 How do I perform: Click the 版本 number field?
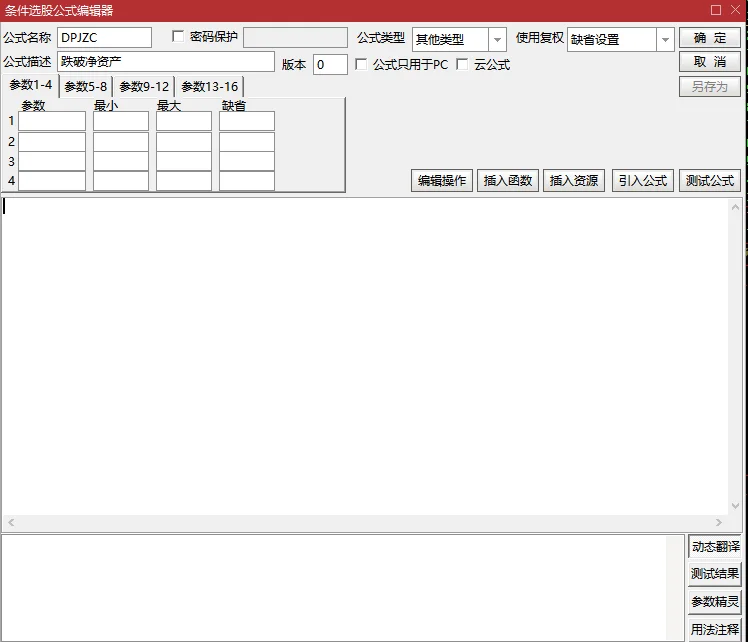pos(330,64)
